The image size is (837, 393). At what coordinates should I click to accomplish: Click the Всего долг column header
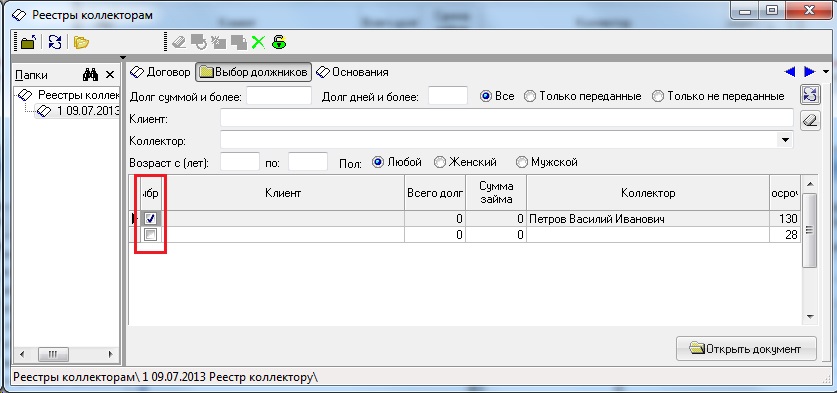click(435, 193)
